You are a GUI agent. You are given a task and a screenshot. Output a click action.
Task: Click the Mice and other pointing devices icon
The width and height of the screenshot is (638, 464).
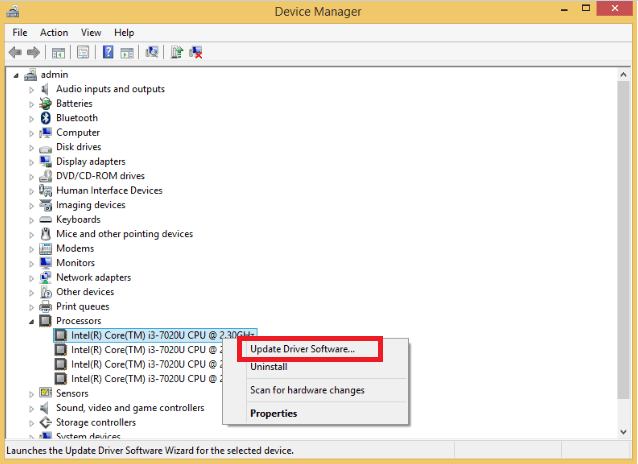coord(46,234)
